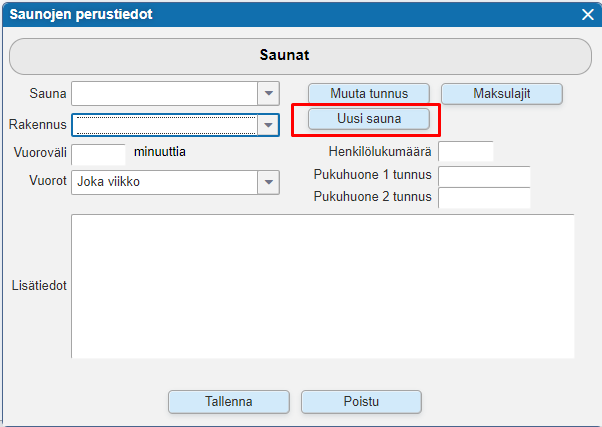Select the Pukuhuone 2 tunnus field
602x427 pixels.
484,198
